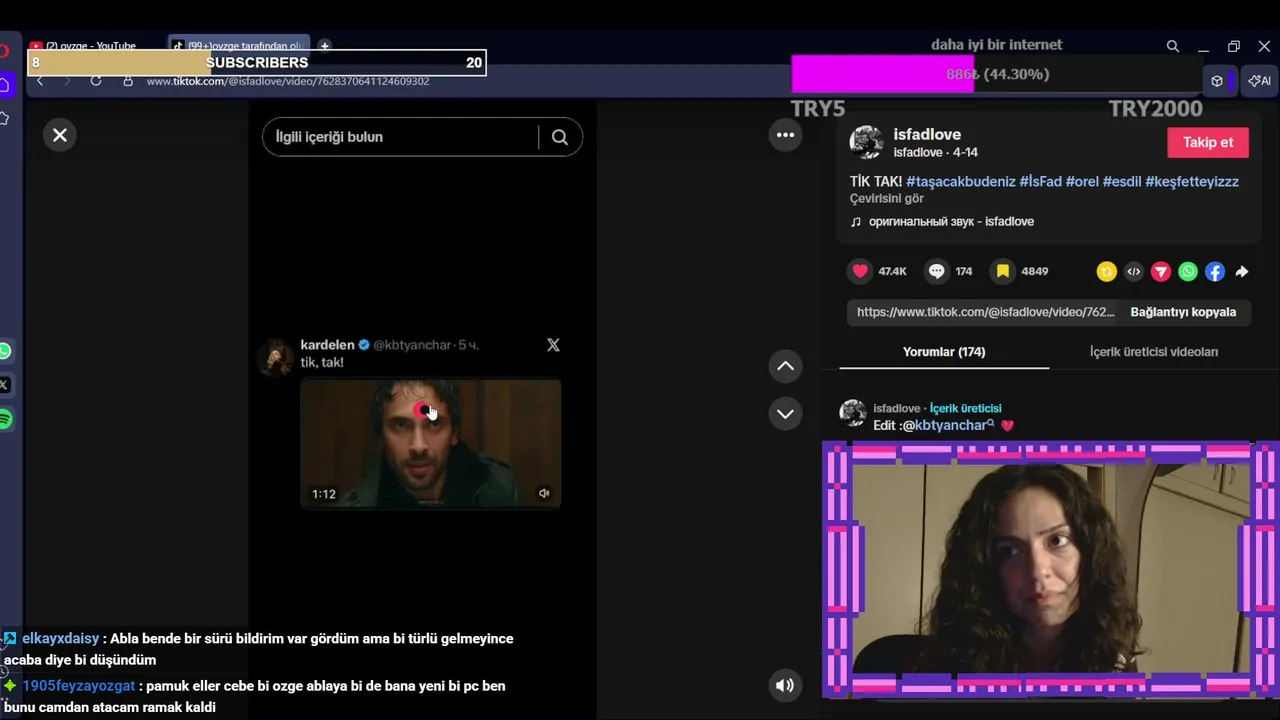1280x720 pixels.
Task: Reload the page with the refresh icon
Action: point(96,81)
